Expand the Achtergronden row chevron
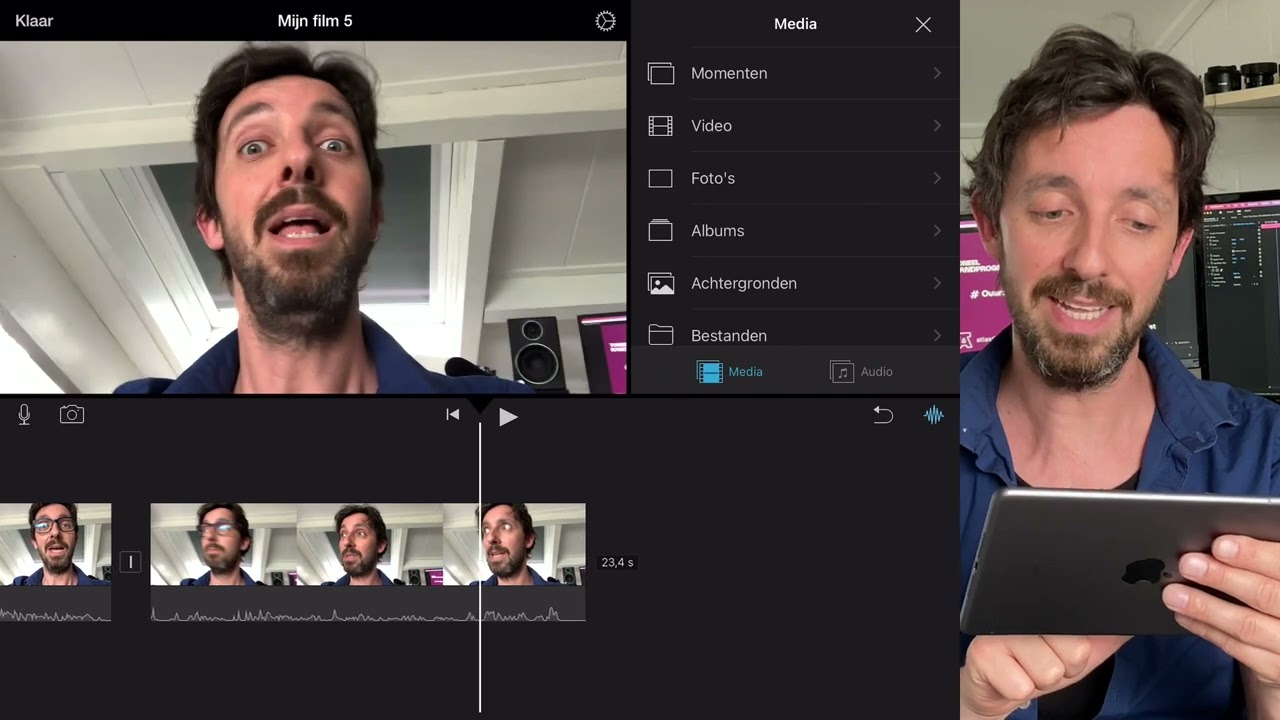The width and height of the screenshot is (1280, 720). 937,283
